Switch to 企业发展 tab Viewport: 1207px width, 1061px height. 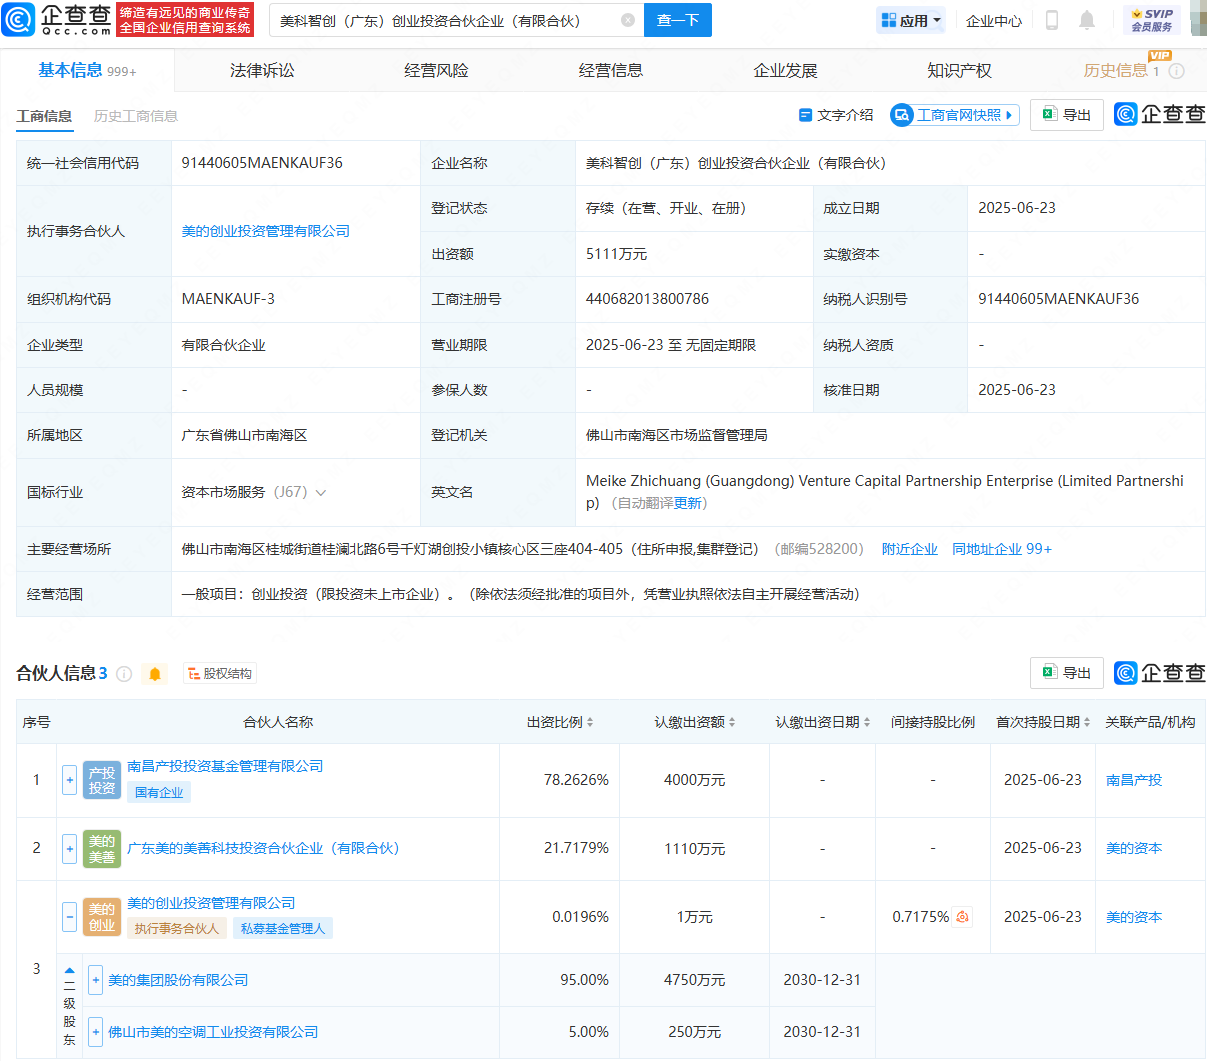(785, 71)
